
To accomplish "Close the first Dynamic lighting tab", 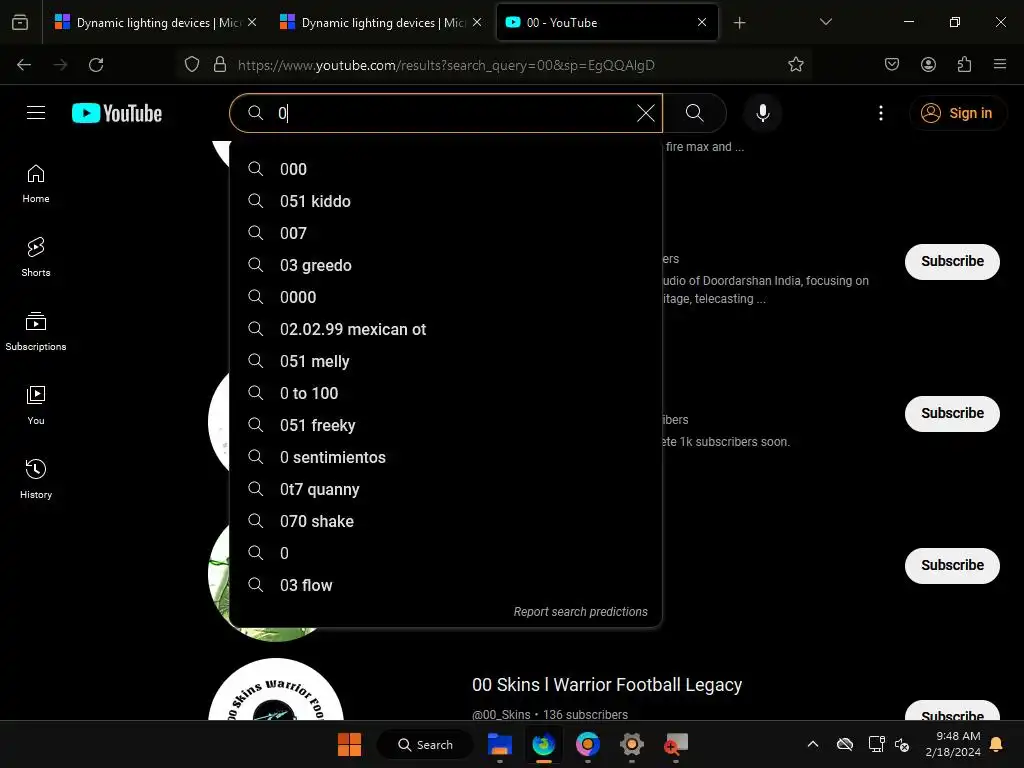I will coord(252,23).
